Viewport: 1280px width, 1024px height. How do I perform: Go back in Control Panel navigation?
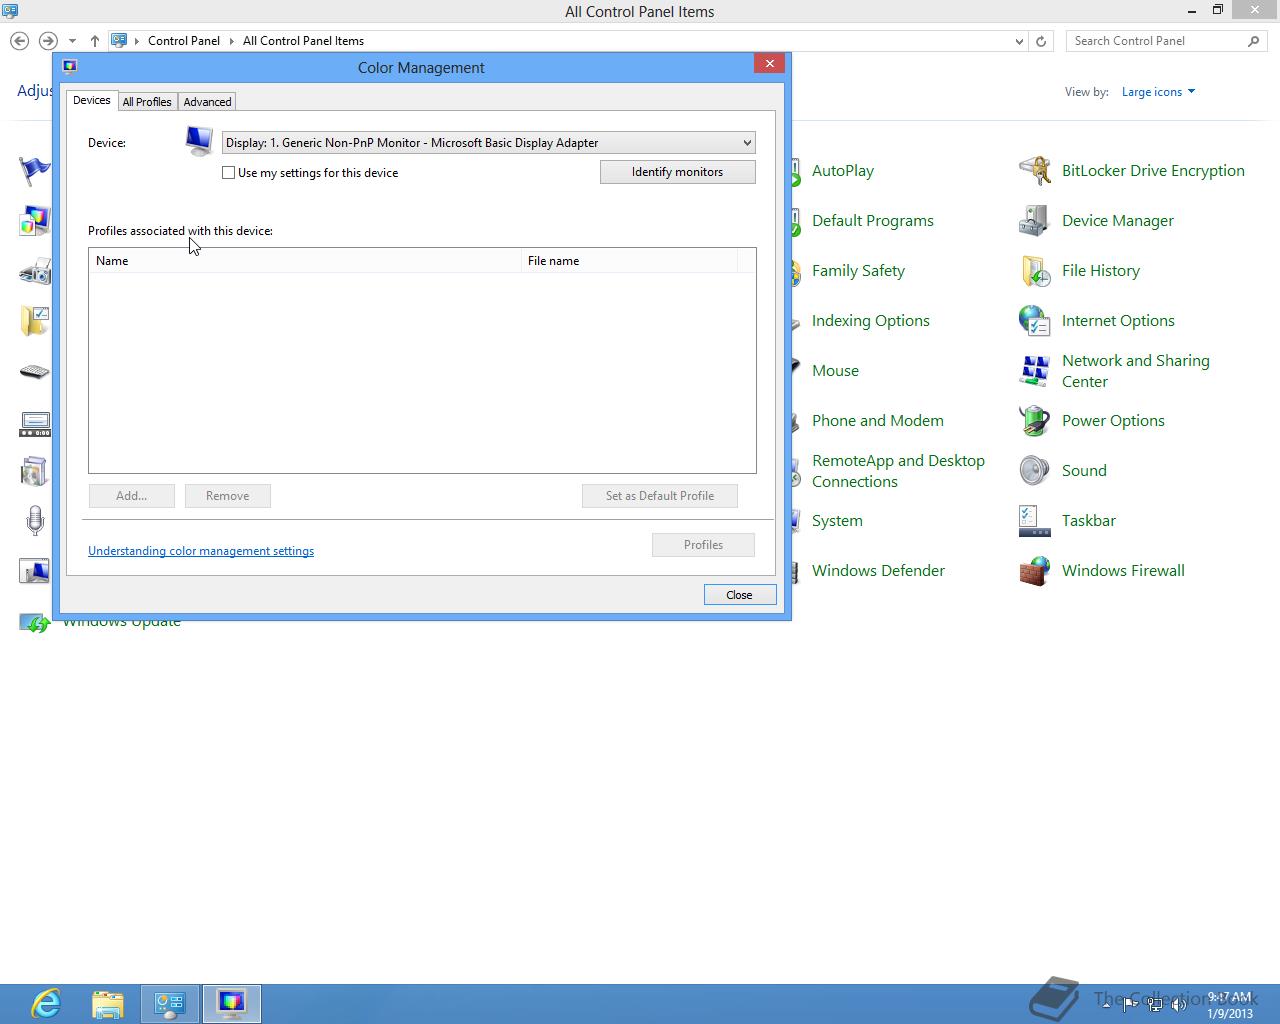pyautogui.click(x=19, y=41)
